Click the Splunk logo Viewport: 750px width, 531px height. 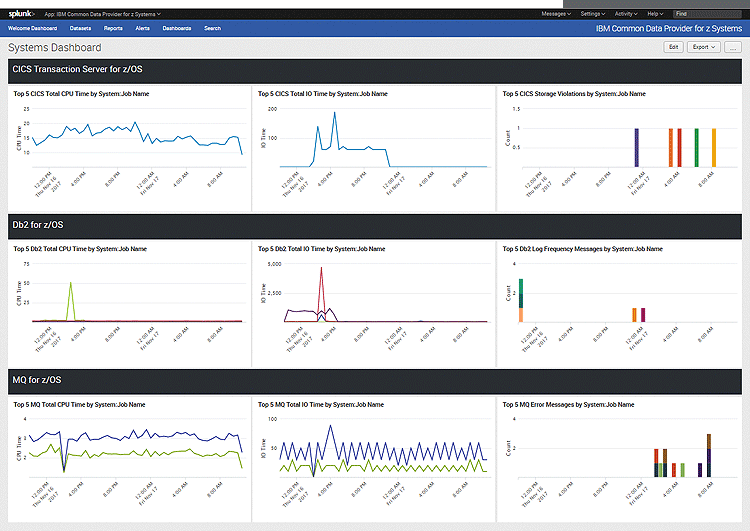point(22,14)
